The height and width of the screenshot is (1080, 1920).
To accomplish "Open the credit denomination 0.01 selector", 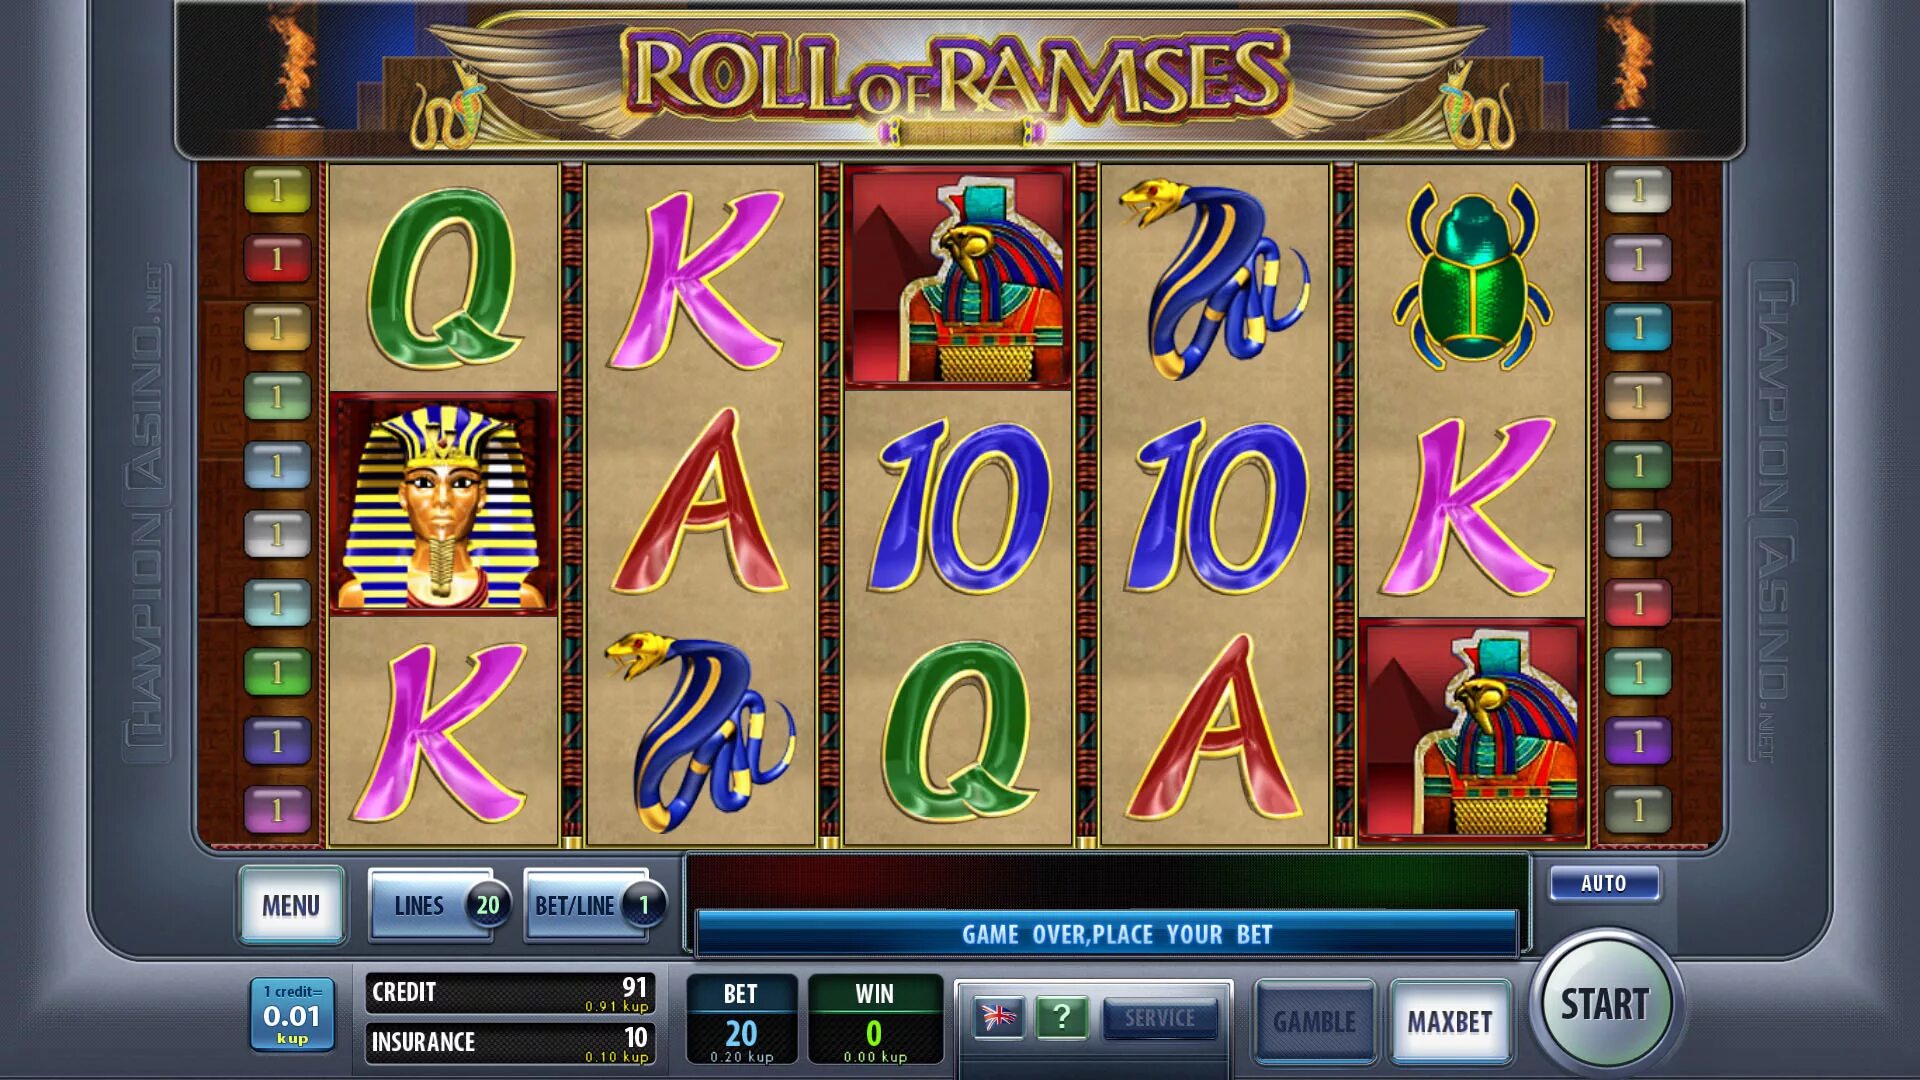I will tap(292, 1015).
